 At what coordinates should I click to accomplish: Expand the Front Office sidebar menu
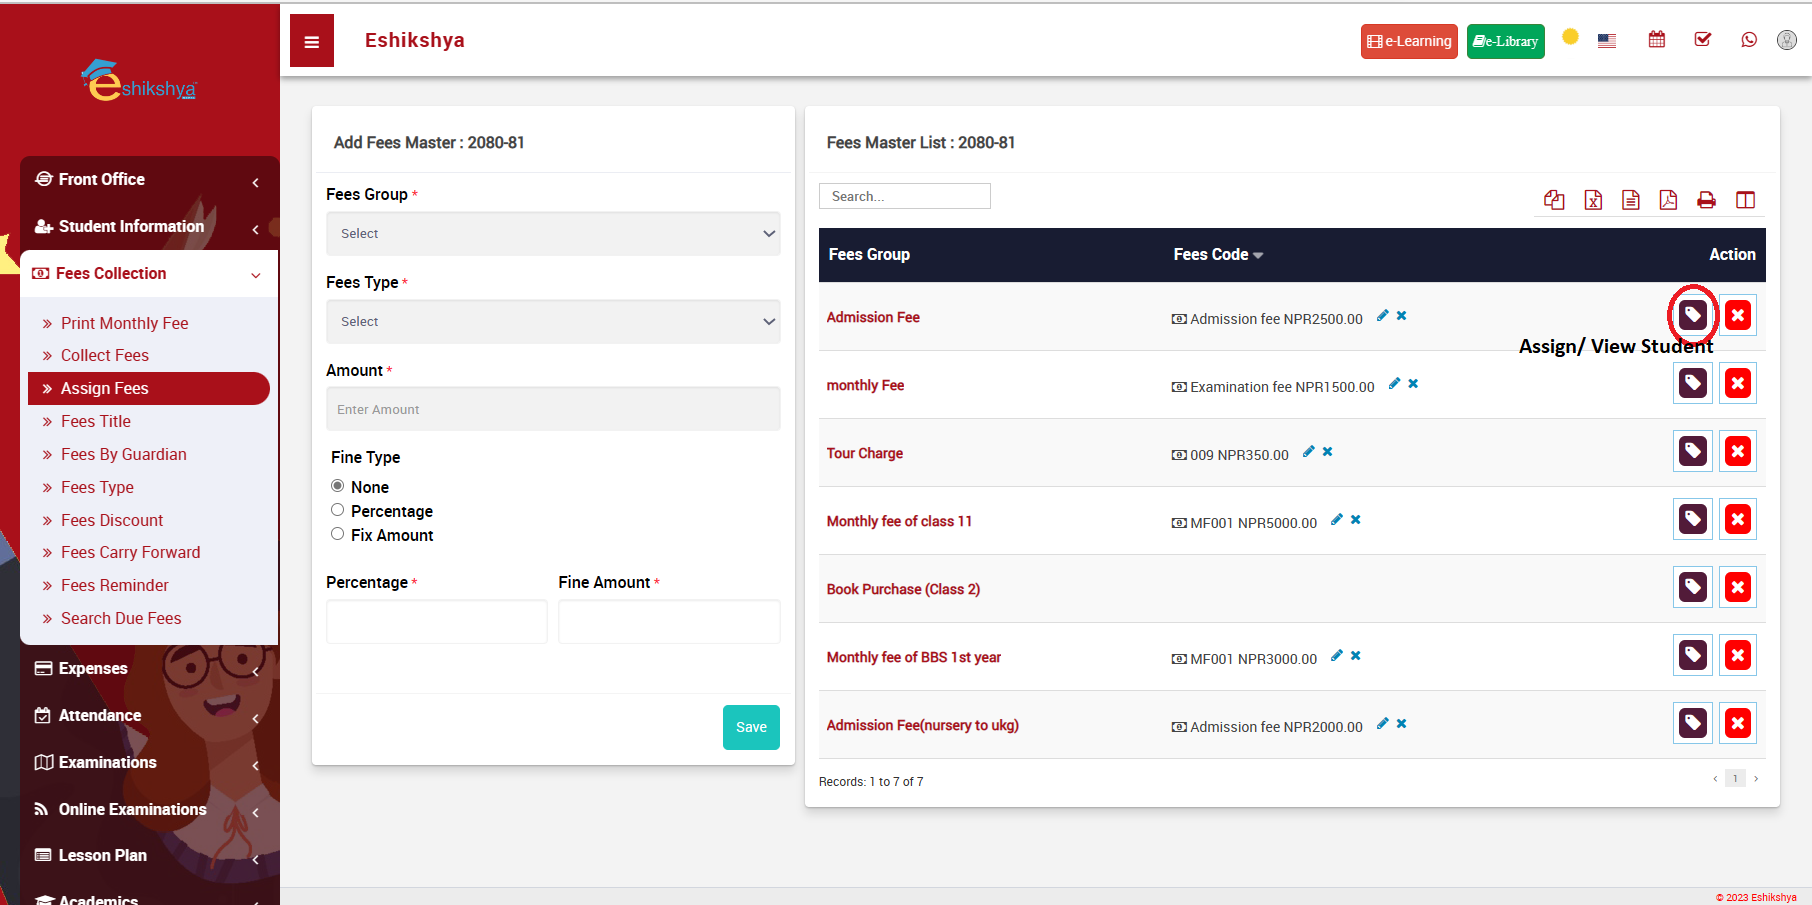[x=150, y=180]
